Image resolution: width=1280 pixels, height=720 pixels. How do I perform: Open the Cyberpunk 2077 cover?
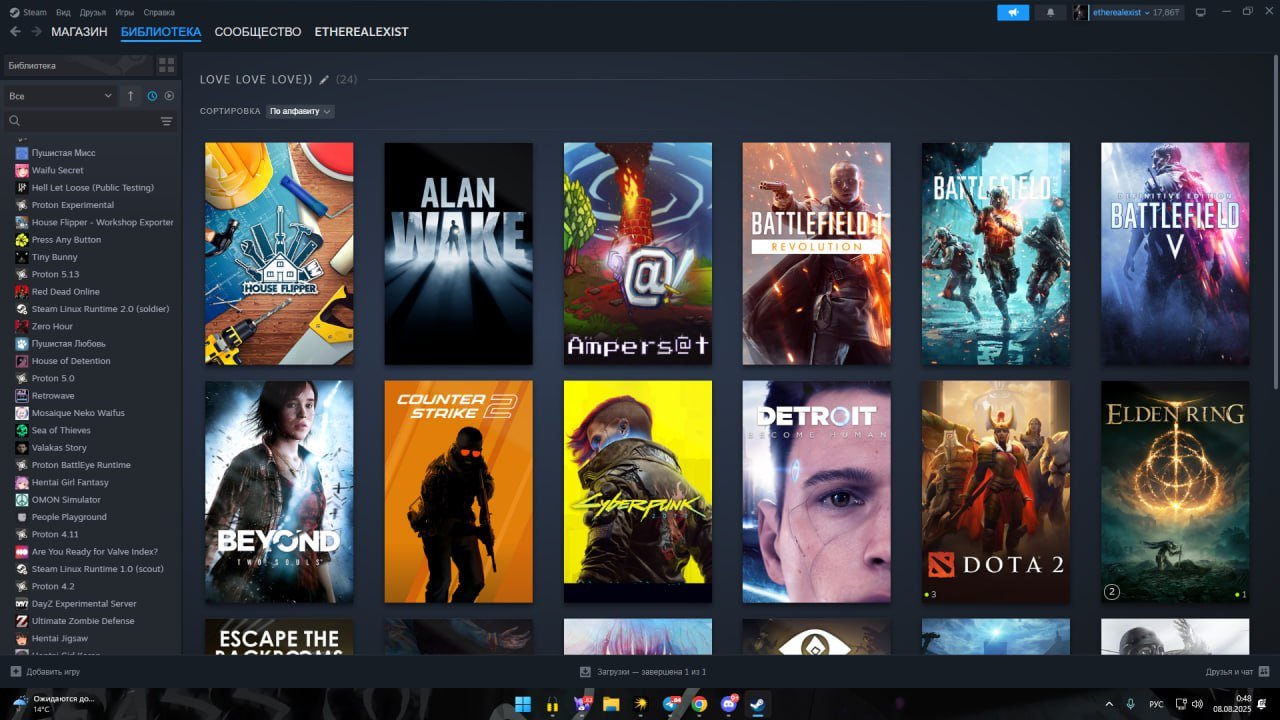coord(638,492)
